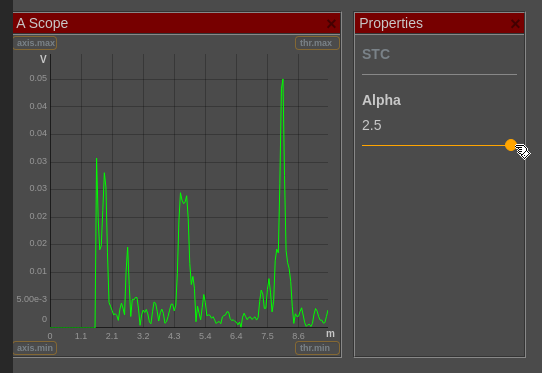Click the 4.3 distance axis tick label
Viewport: 542px width, 373px height.
174,336
